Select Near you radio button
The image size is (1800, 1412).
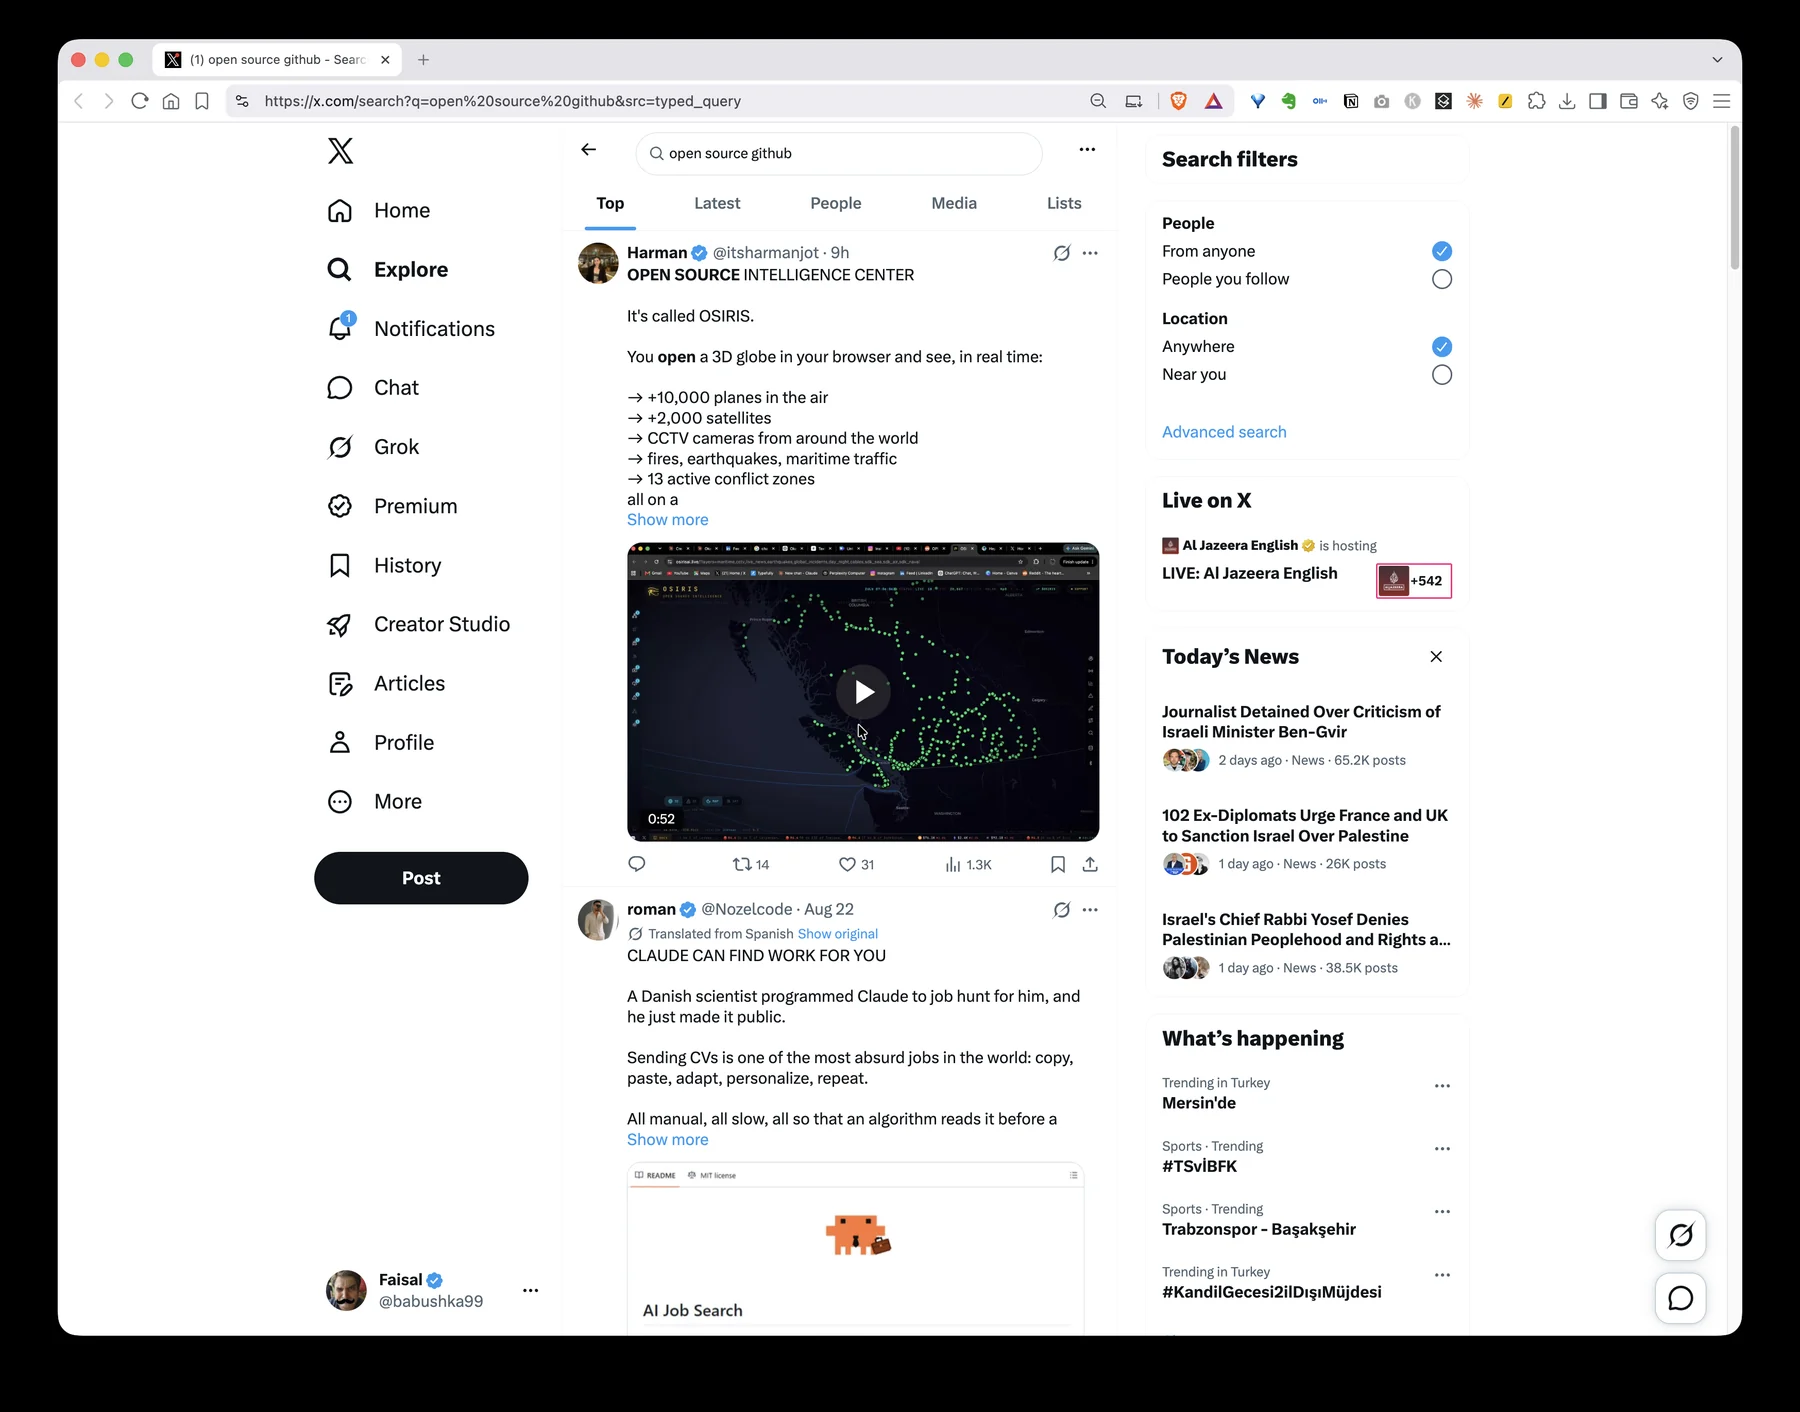click(x=1442, y=375)
